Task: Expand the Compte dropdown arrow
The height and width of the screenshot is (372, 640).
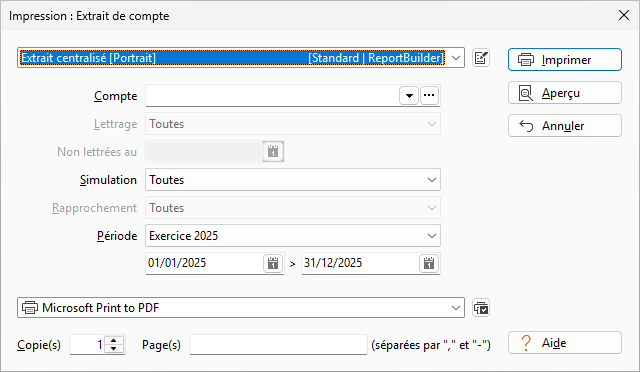Action: (x=409, y=96)
